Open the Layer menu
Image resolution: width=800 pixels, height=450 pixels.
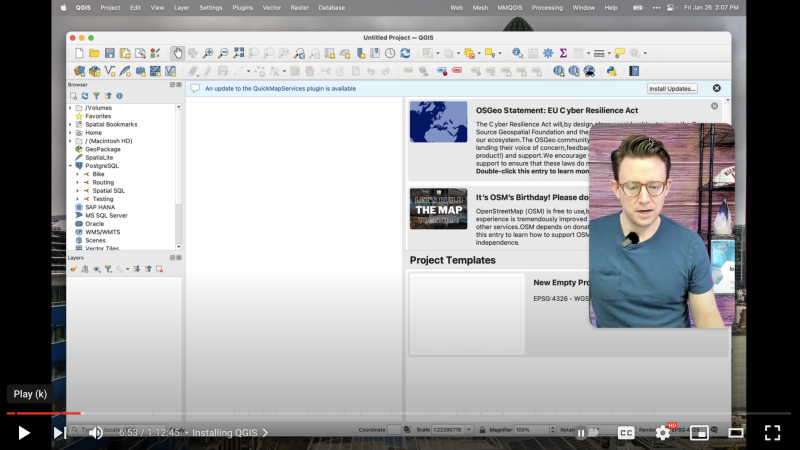pos(182,8)
